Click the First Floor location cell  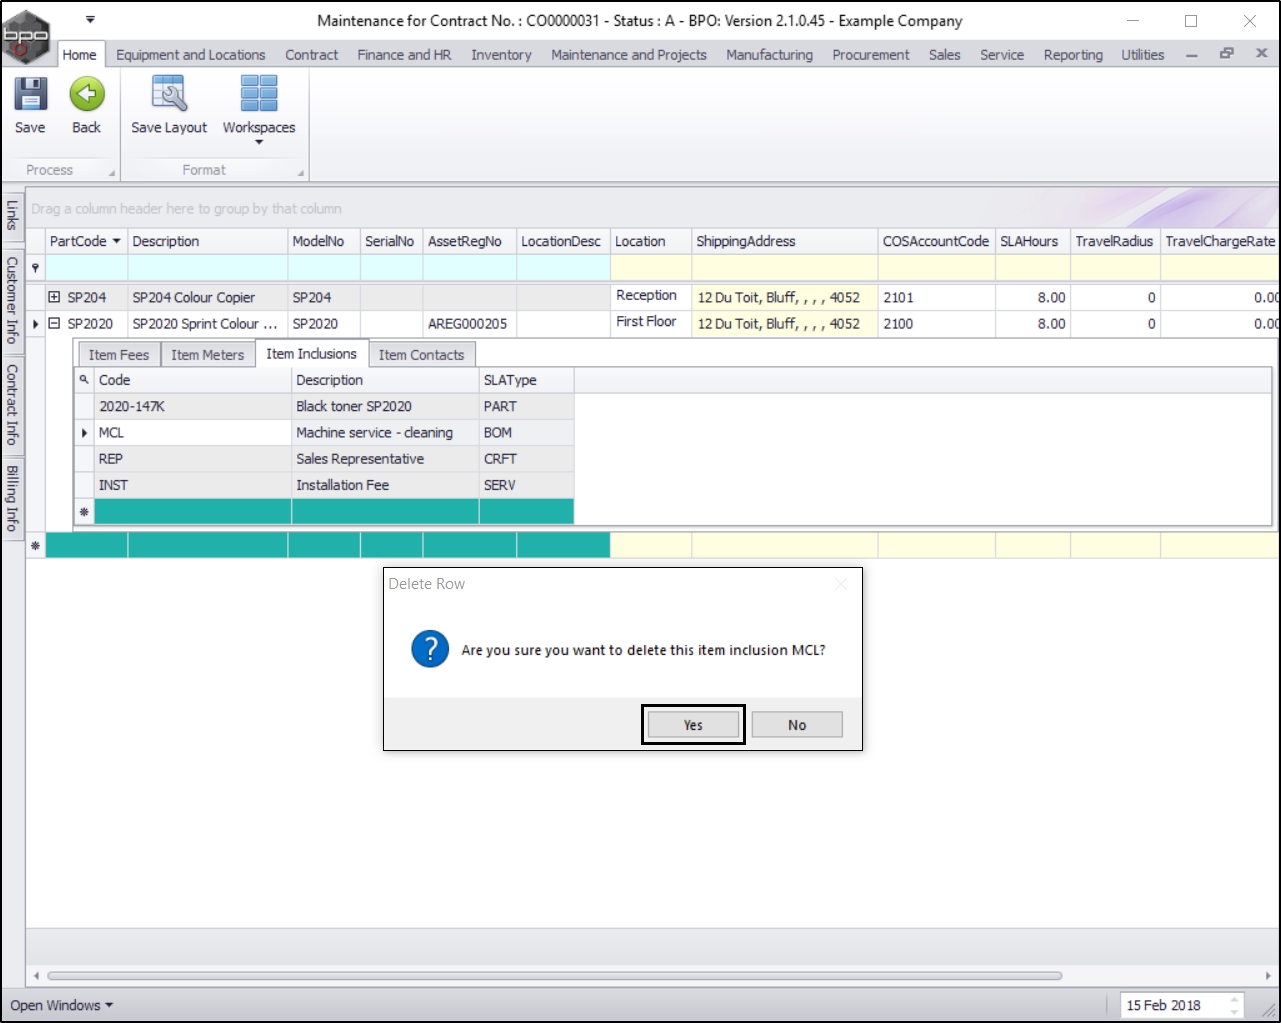click(x=651, y=322)
